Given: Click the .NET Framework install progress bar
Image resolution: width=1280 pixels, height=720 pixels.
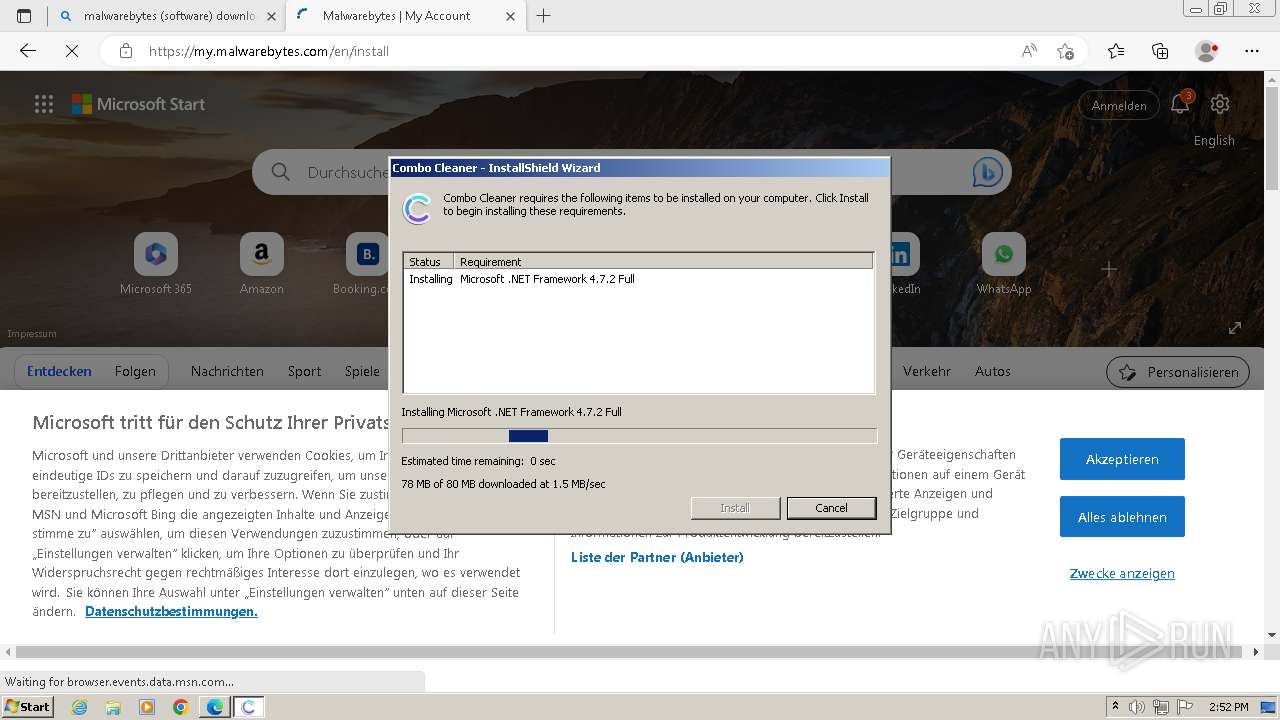Looking at the screenshot, I should (639, 436).
